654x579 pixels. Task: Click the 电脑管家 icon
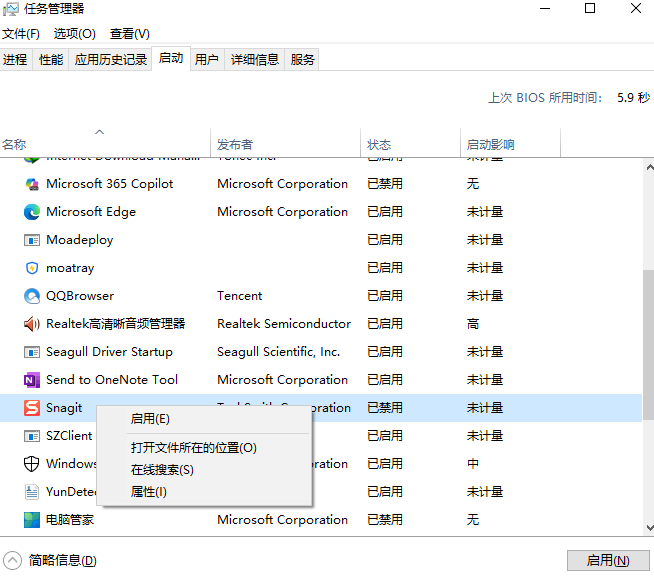pos(32,520)
